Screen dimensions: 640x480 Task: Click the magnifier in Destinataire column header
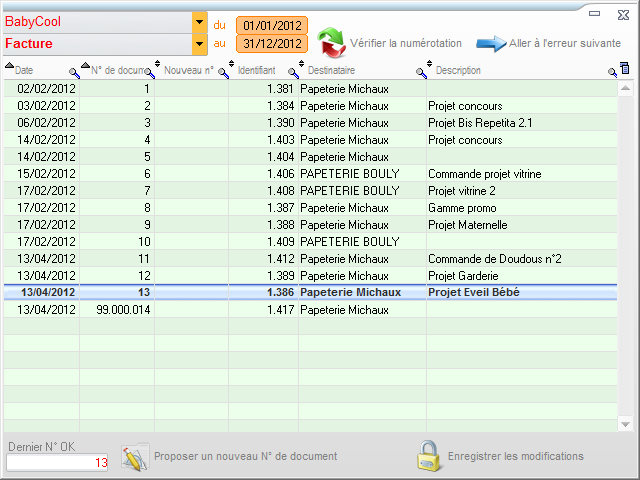coord(422,72)
